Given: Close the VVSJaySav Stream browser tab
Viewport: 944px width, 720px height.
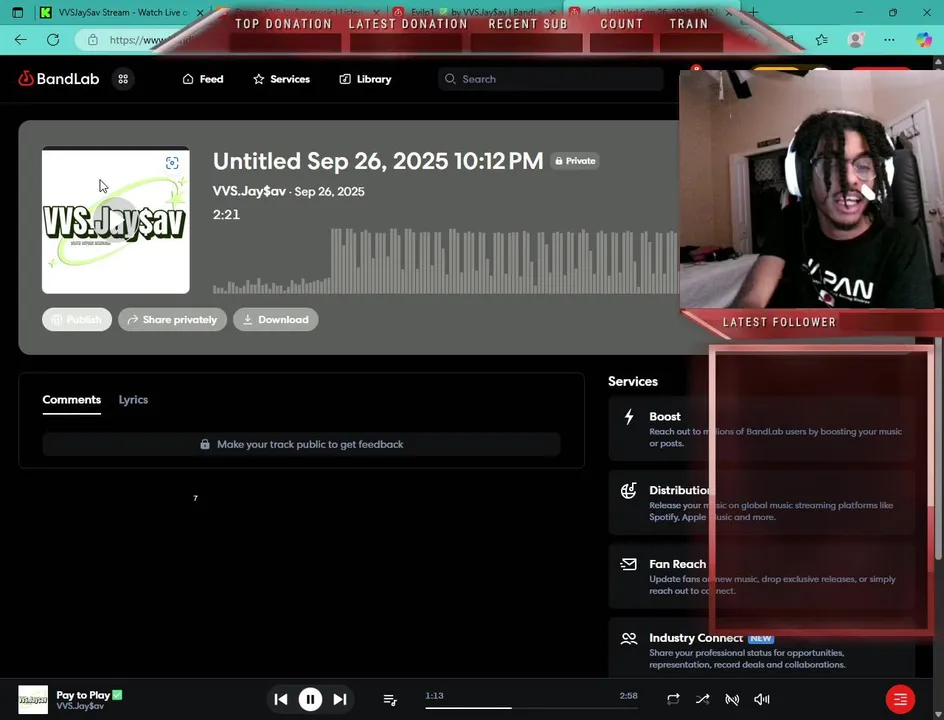Looking at the screenshot, I should 200,13.
